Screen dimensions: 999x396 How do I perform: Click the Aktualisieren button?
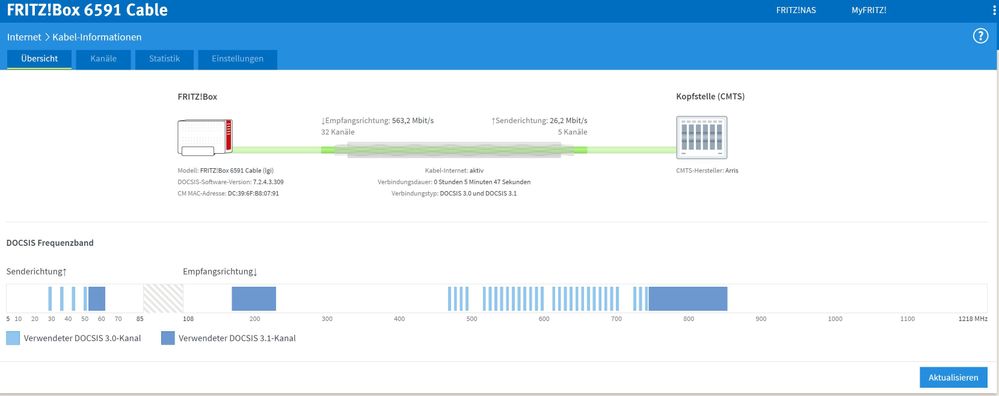pos(953,378)
